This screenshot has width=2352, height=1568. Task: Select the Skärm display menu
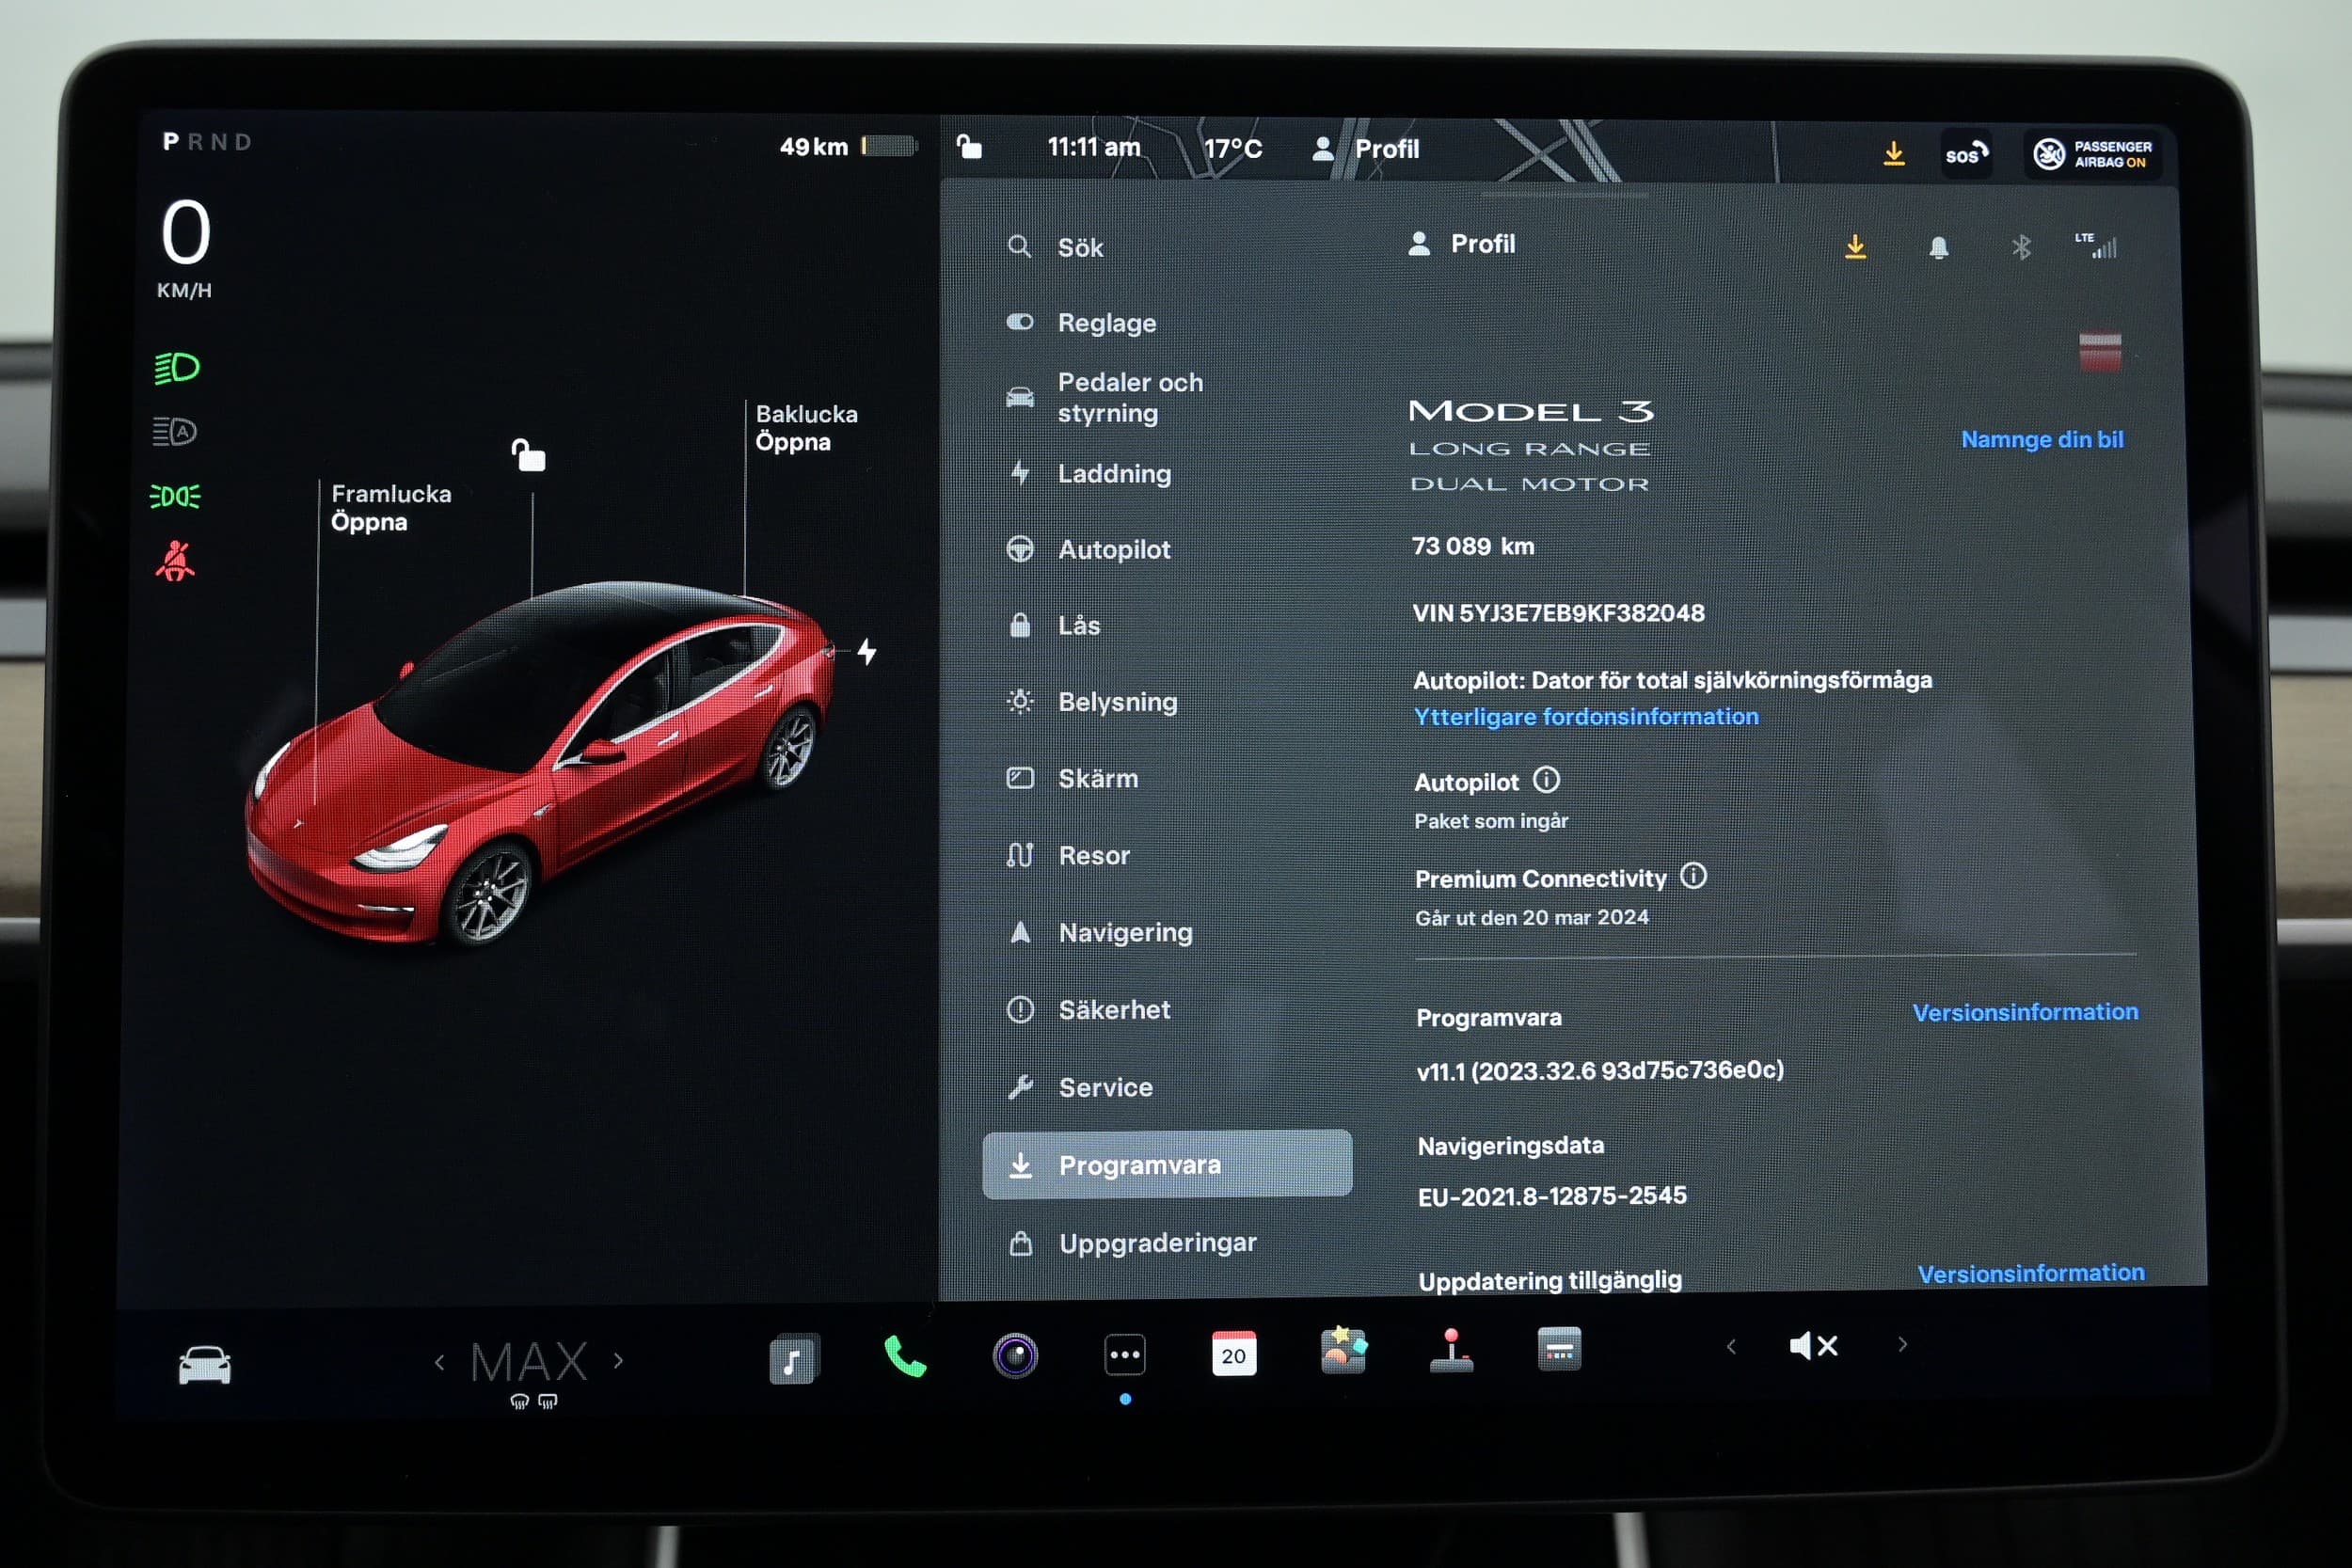click(x=1072, y=778)
